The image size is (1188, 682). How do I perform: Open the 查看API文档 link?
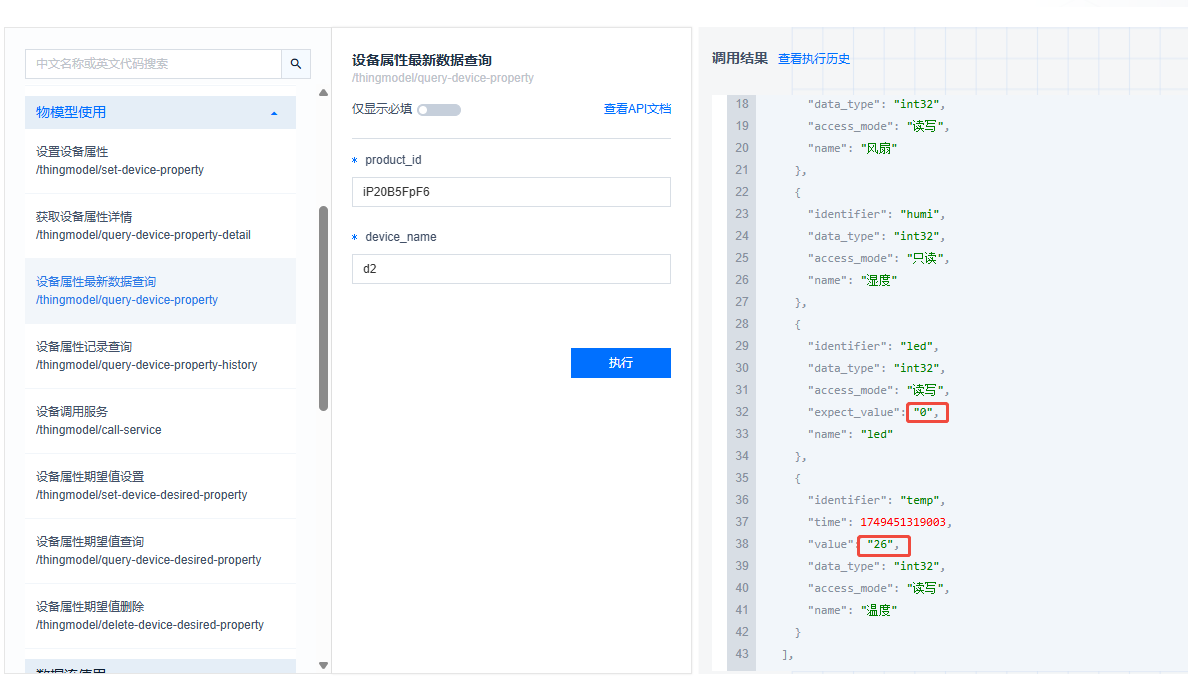637,109
